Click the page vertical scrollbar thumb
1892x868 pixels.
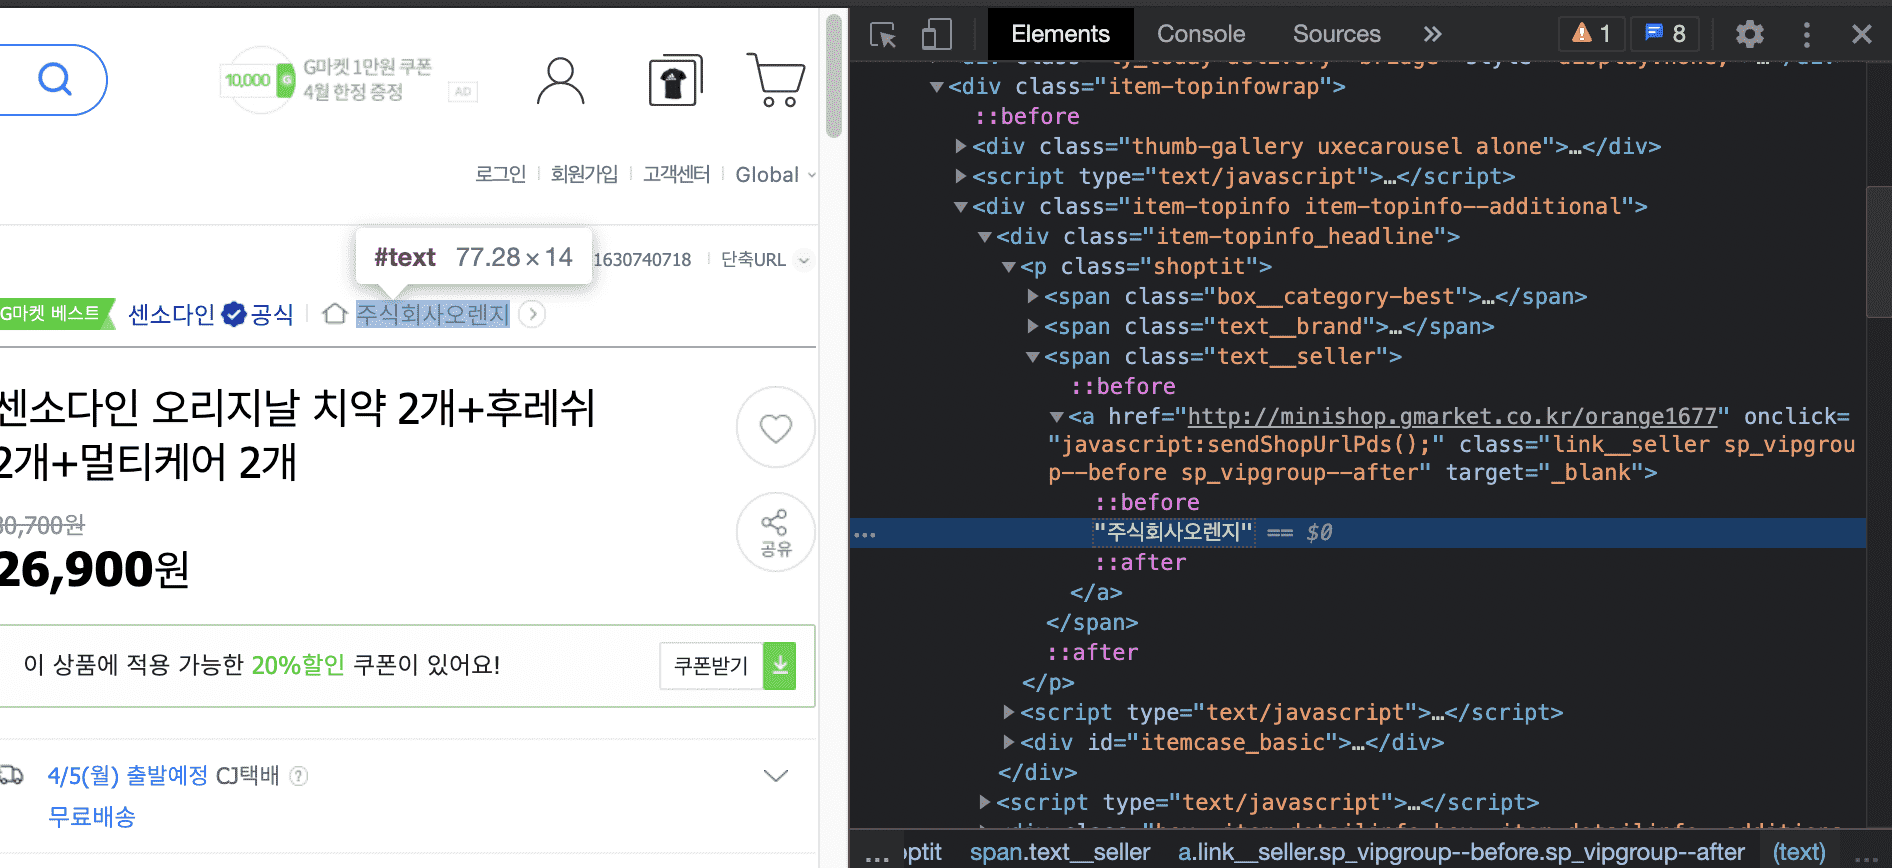(834, 76)
